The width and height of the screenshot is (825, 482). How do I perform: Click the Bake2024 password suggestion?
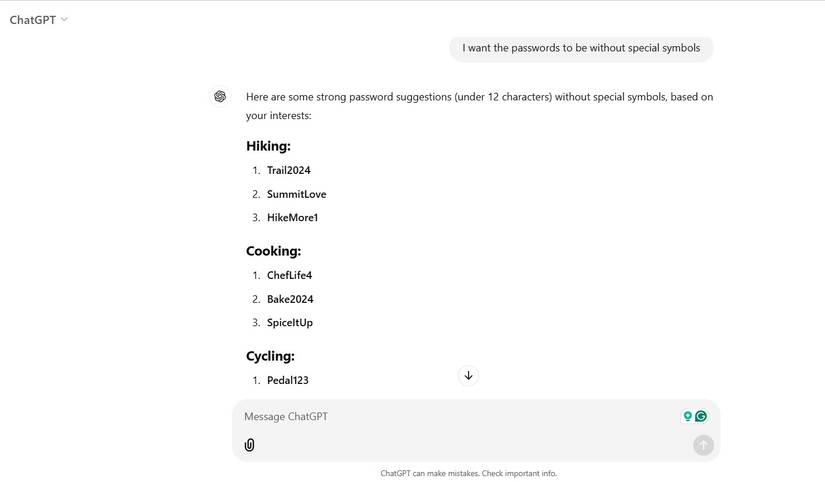[290, 299]
